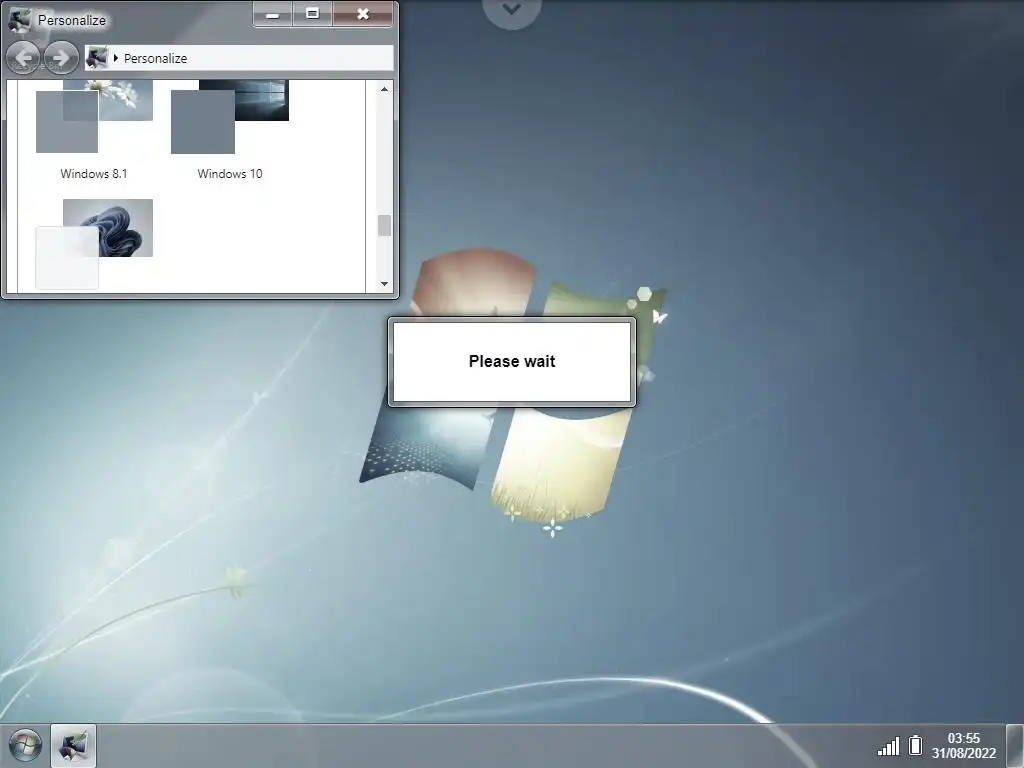Click the Personalize breadcrumb text
The height and width of the screenshot is (768, 1024).
[x=155, y=58]
